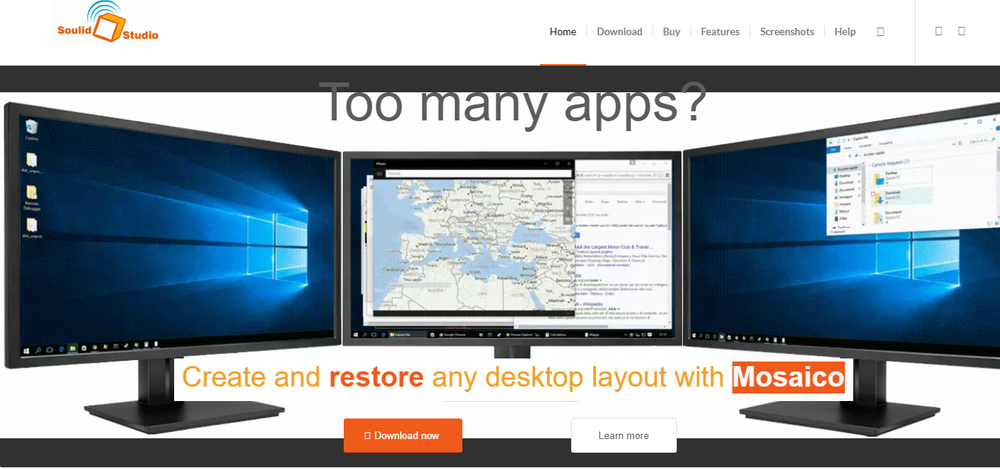Image resolution: width=1000 pixels, height=469 pixels.
Task: Click the orange Download now button
Action: [402, 435]
